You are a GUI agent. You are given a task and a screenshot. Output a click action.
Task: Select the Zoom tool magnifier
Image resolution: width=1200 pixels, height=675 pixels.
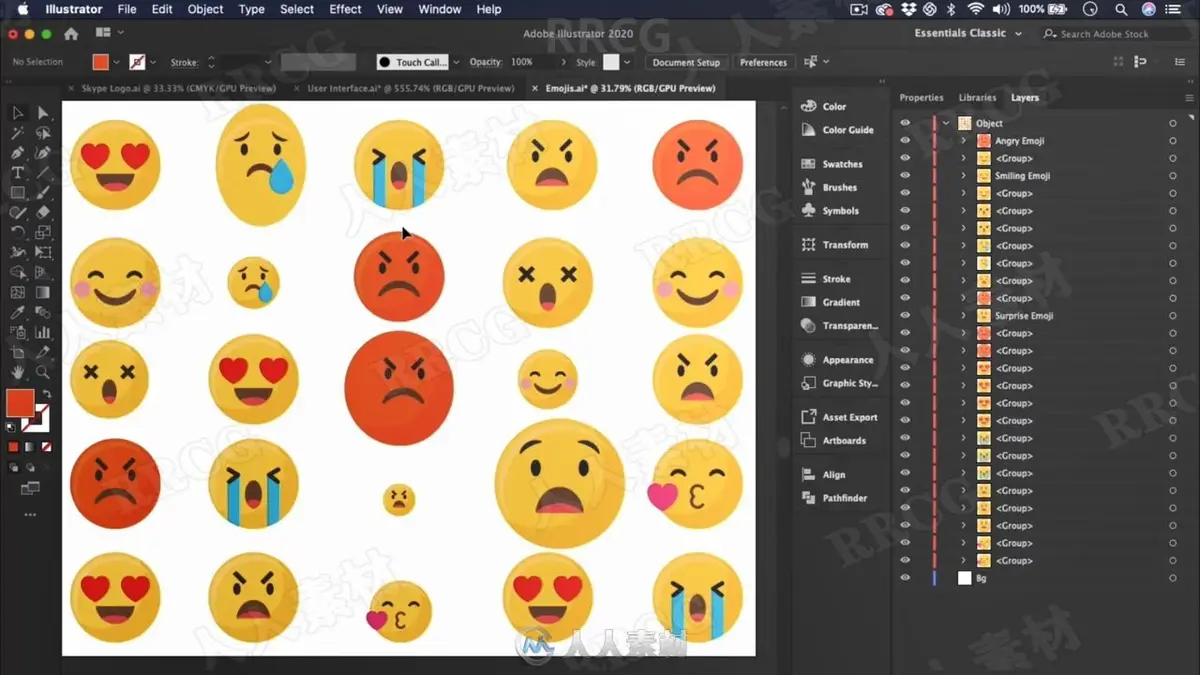(43, 373)
